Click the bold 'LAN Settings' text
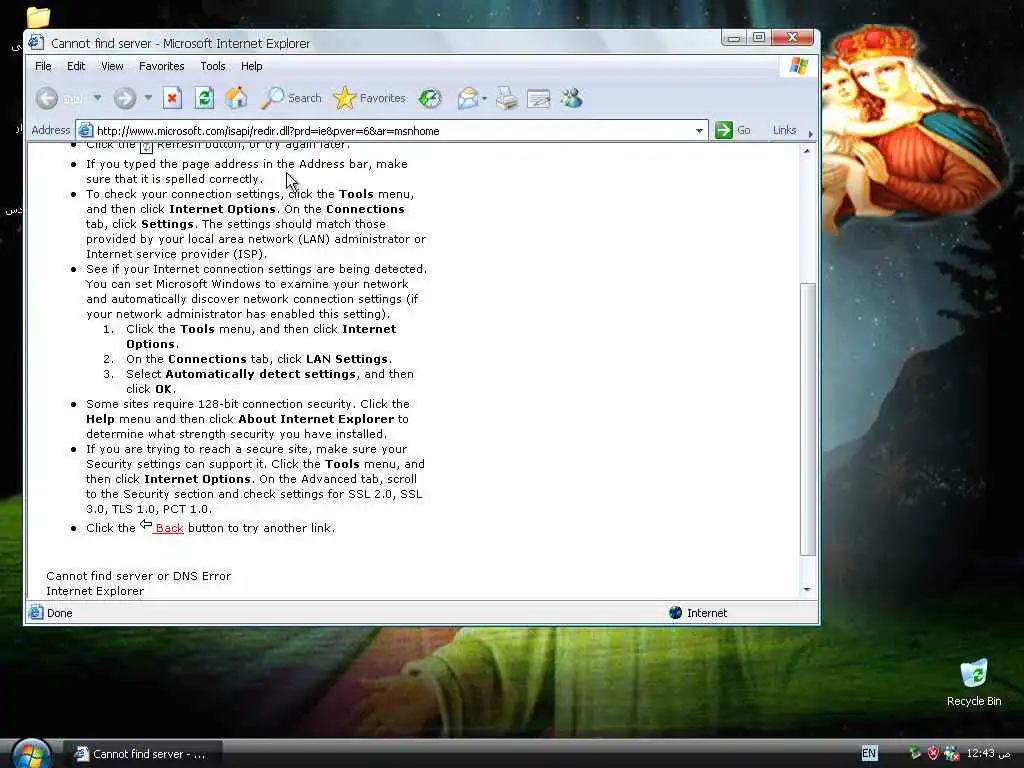Screen dimensions: 1024x768 [x=347, y=359]
